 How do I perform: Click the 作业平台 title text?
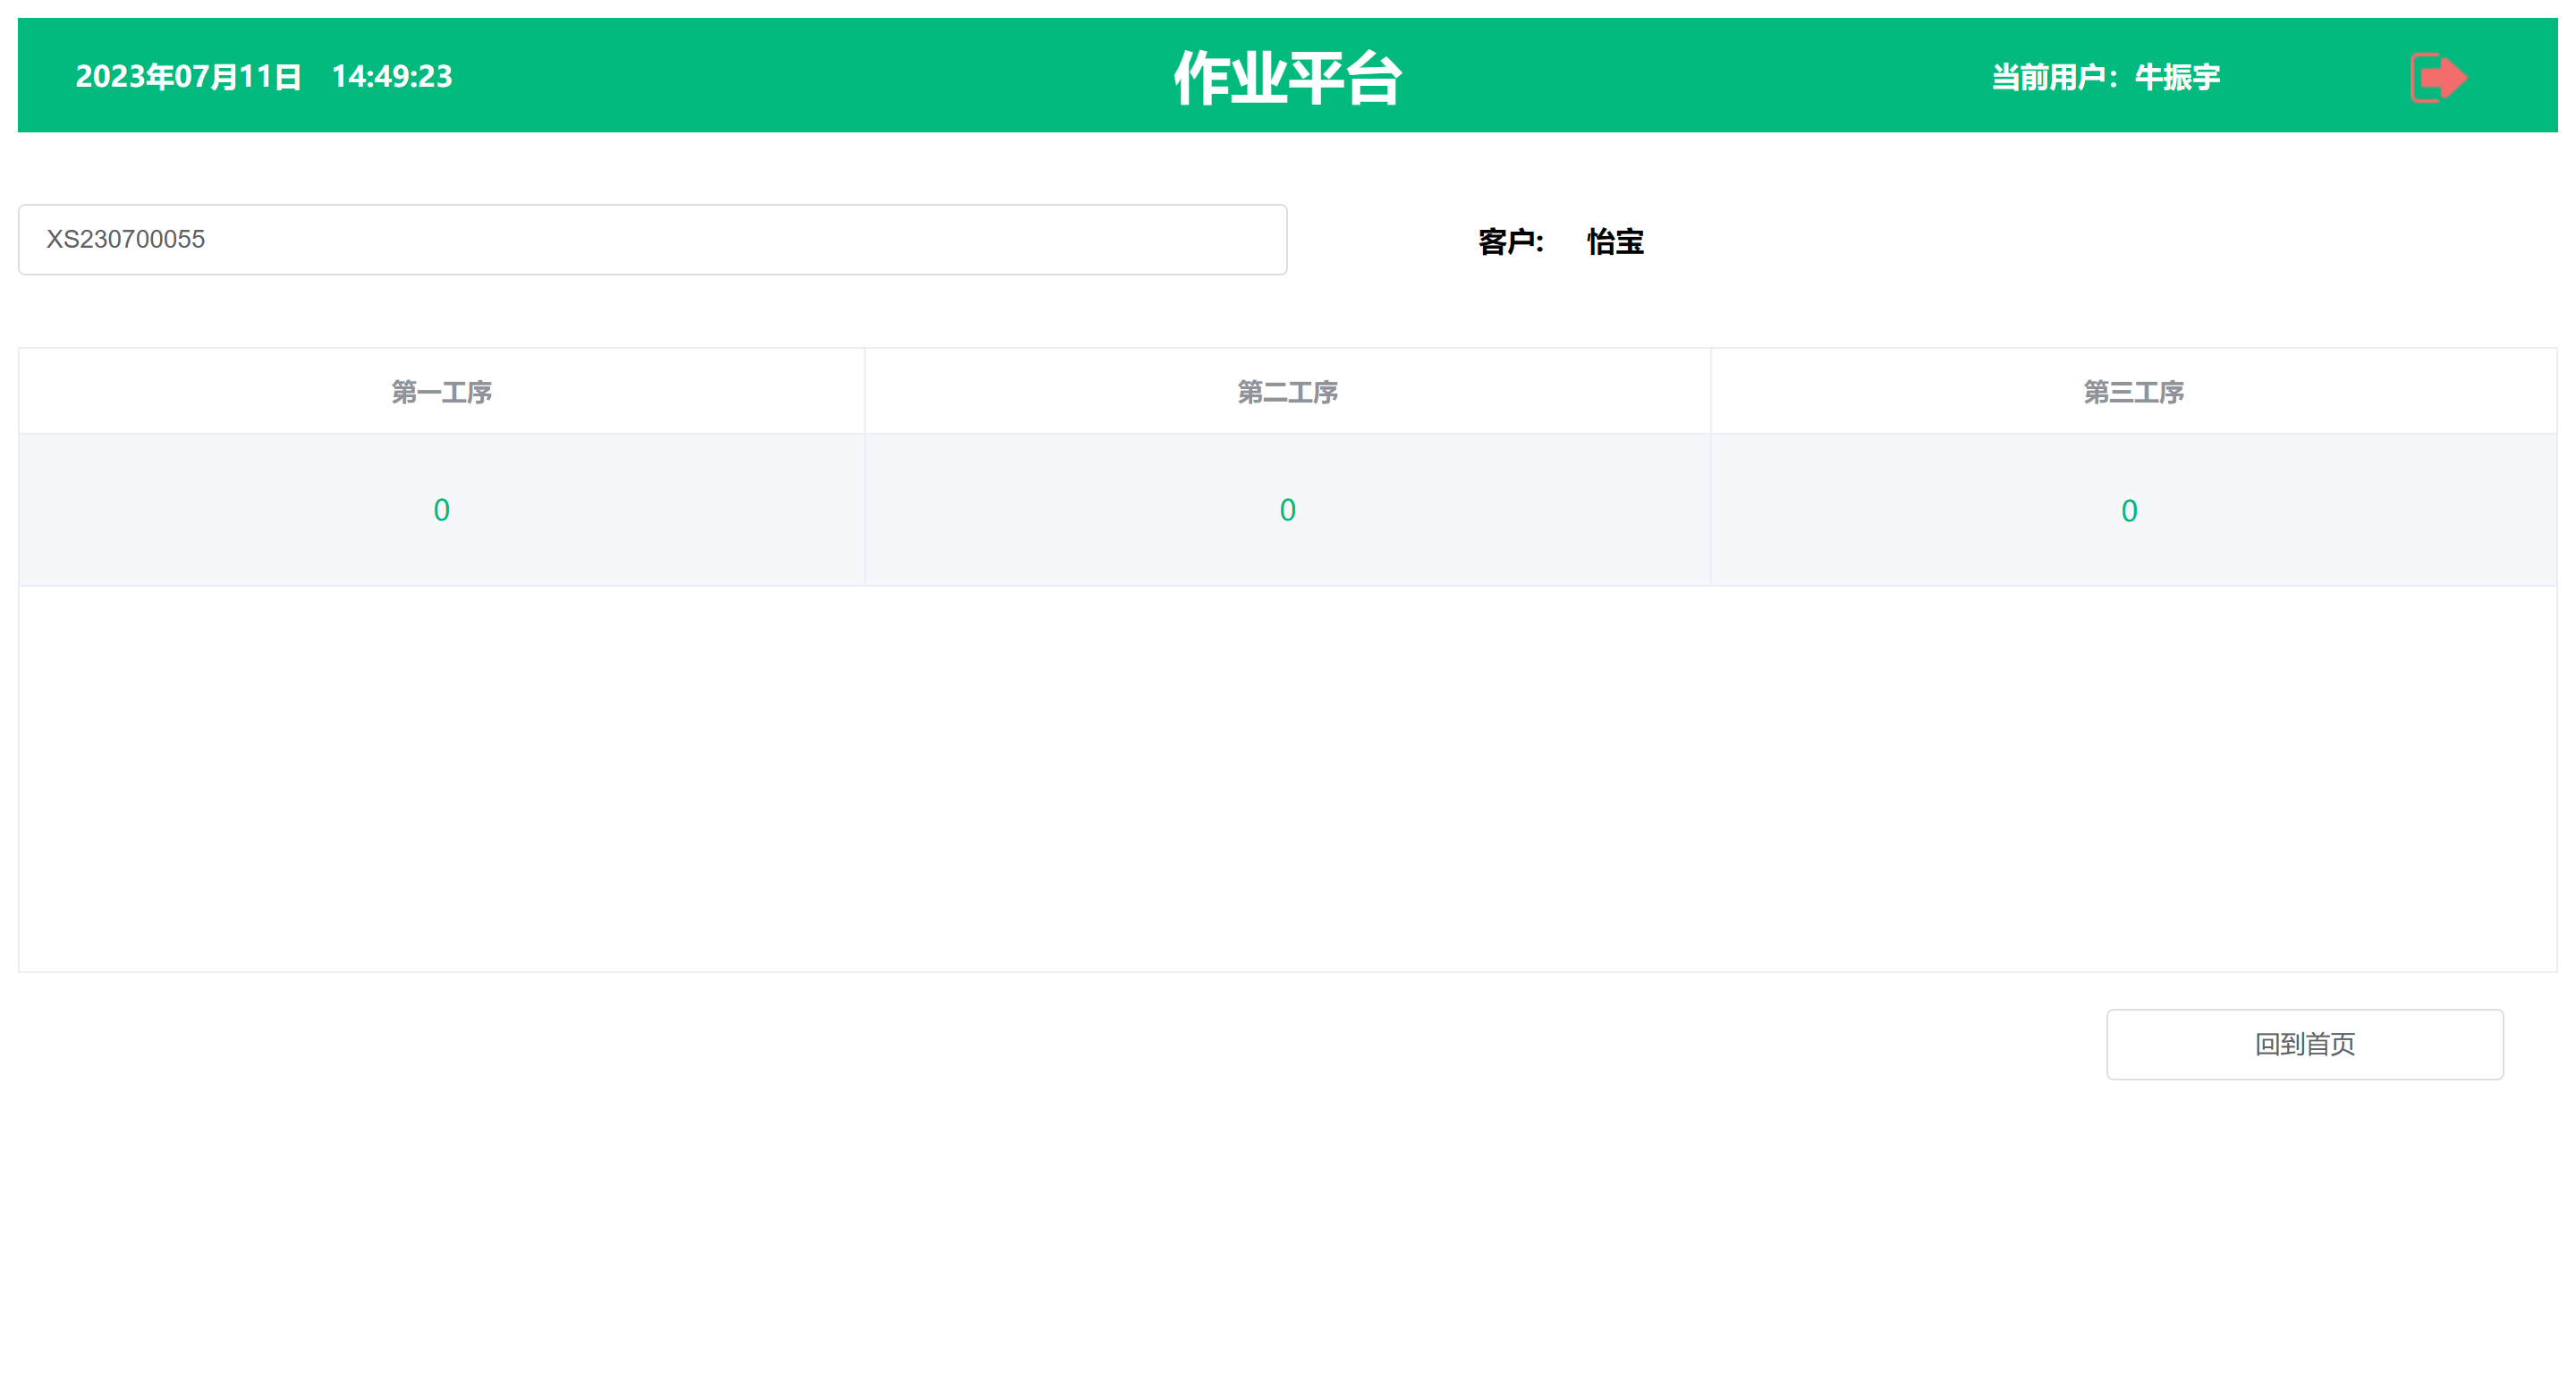[x=1287, y=77]
